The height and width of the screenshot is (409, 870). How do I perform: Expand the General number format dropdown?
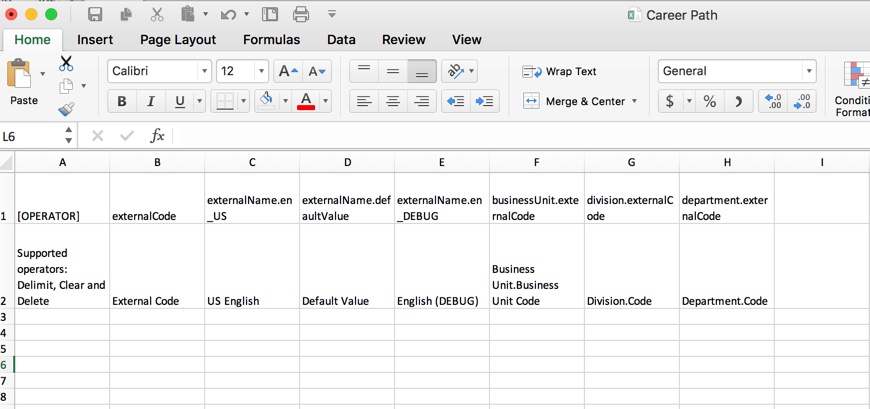click(809, 71)
